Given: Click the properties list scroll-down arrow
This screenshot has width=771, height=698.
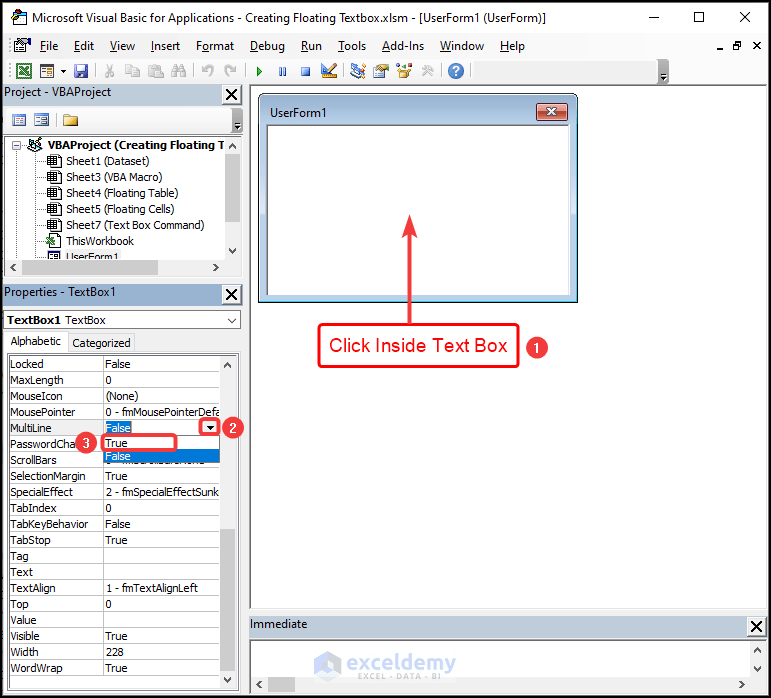Looking at the screenshot, I should click(x=227, y=680).
